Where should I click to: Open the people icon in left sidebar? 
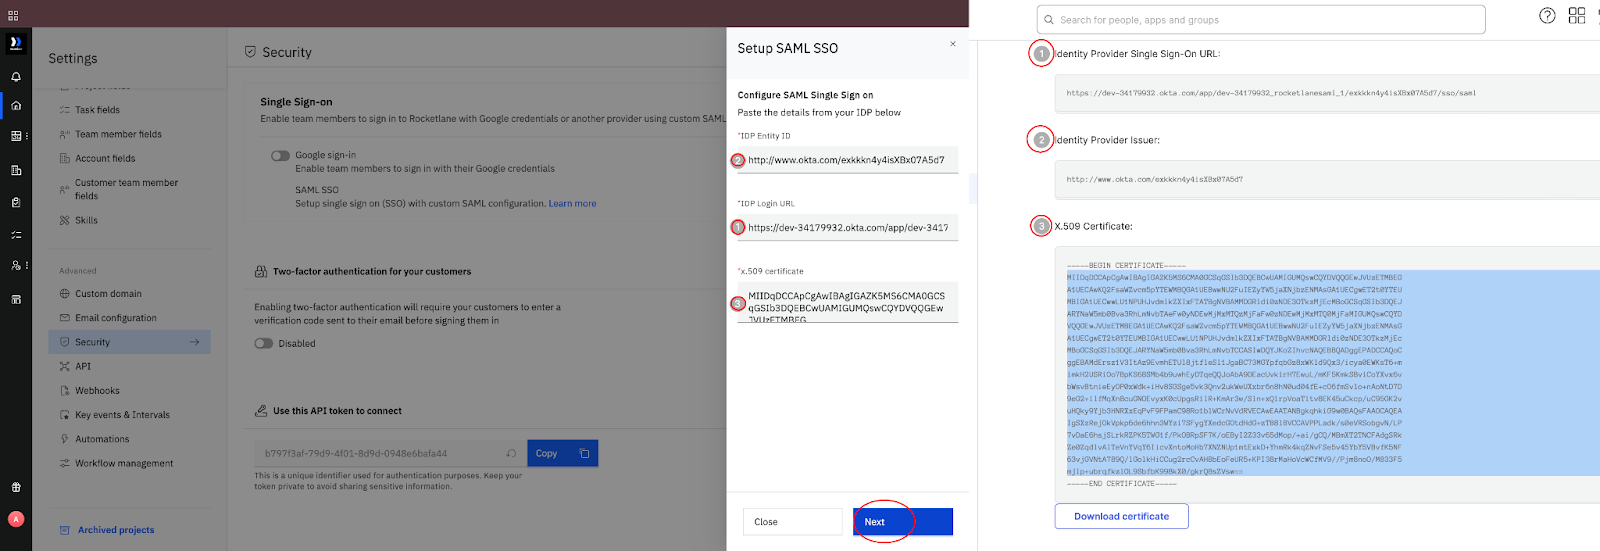point(16,266)
